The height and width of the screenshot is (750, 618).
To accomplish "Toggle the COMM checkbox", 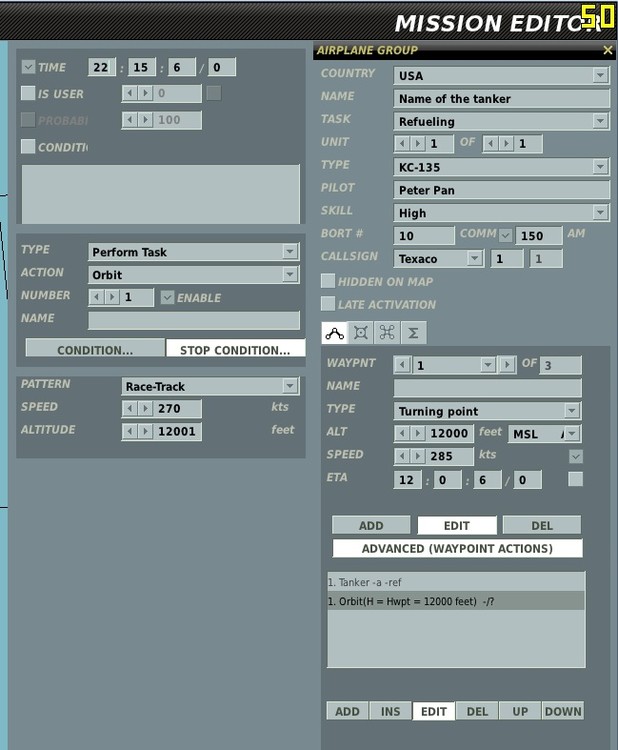I will tap(505, 235).
